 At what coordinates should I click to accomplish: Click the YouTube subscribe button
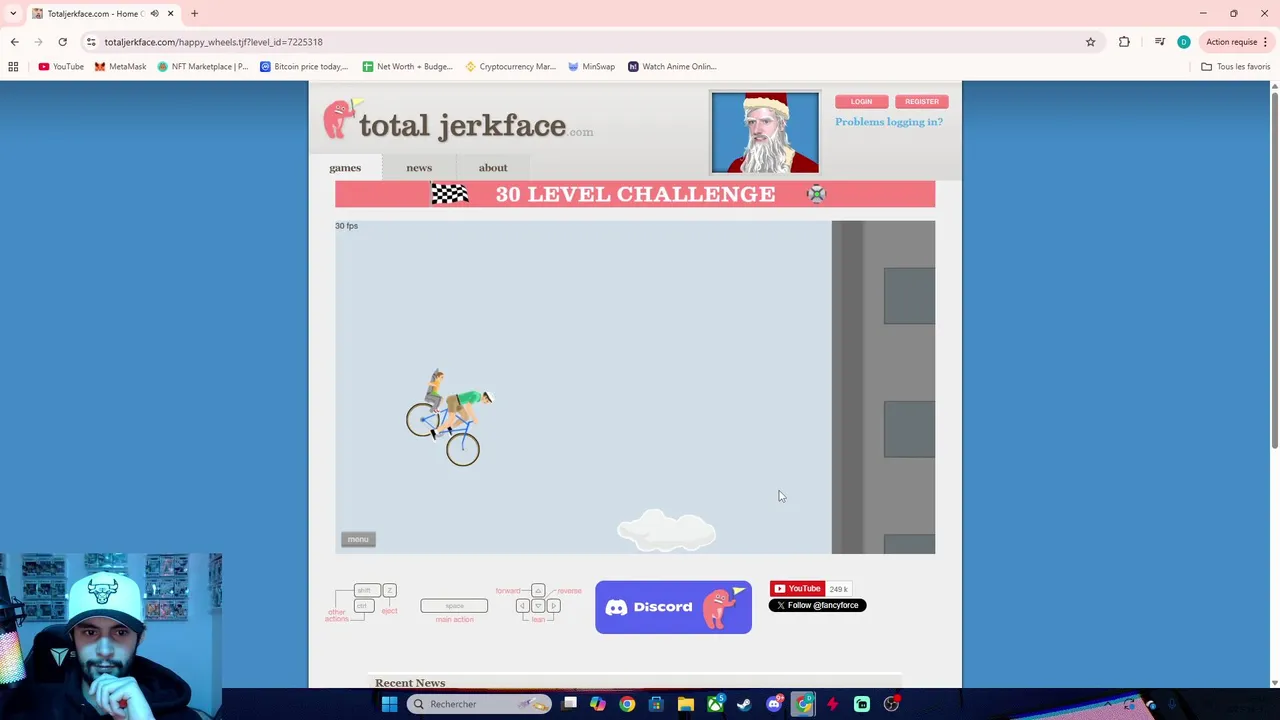click(x=797, y=589)
